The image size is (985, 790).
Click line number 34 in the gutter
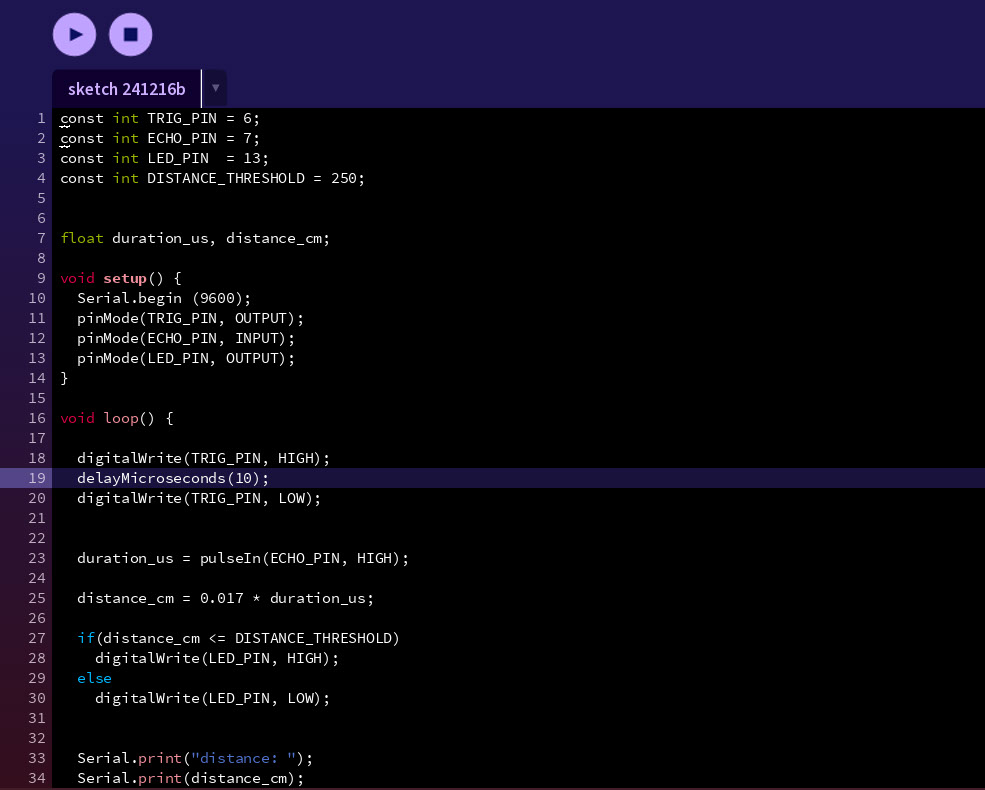point(37,778)
